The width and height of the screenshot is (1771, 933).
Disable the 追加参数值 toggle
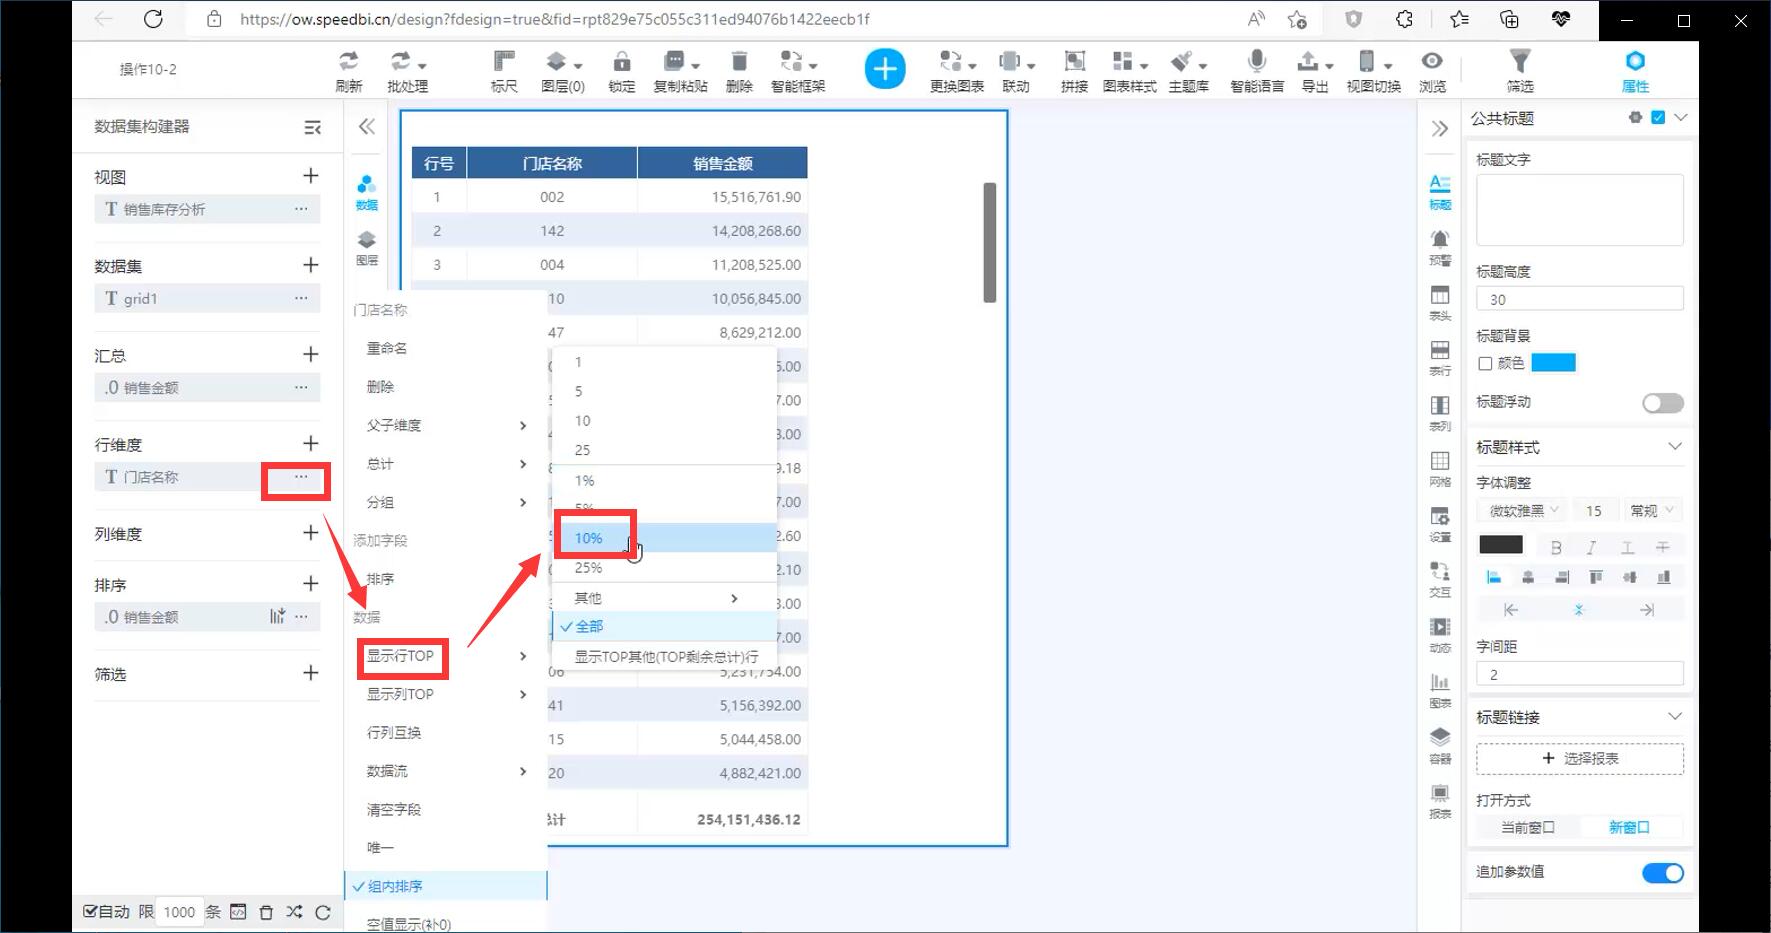(1662, 873)
